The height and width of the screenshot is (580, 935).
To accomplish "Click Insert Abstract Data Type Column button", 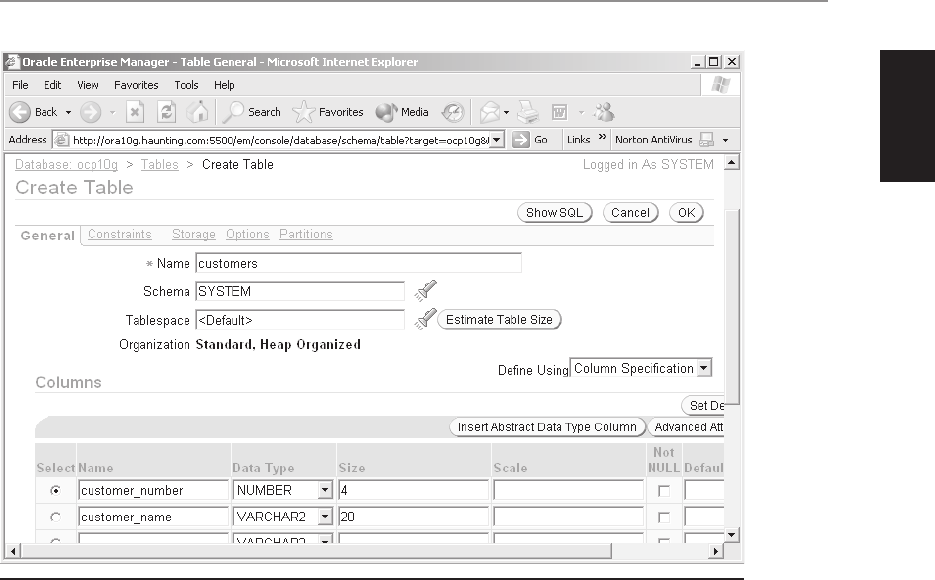I will point(547,427).
